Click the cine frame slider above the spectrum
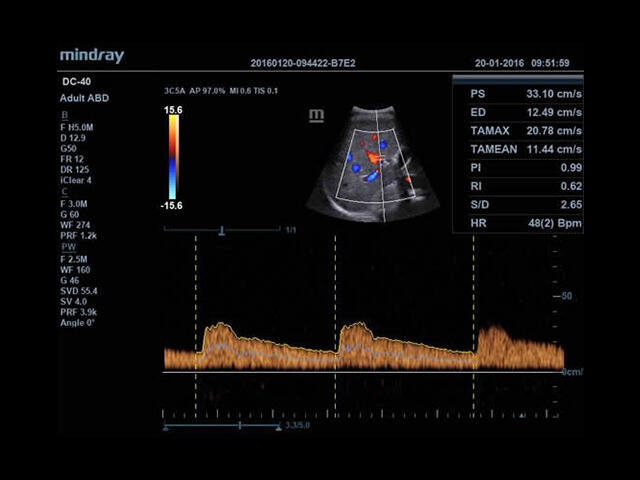 [222, 231]
